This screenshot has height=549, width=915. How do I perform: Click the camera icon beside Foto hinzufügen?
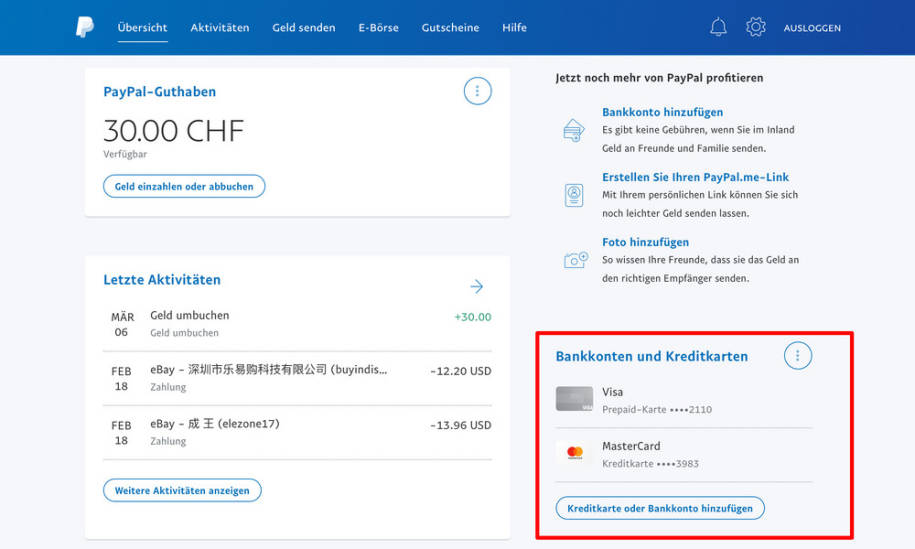point(575,260)
